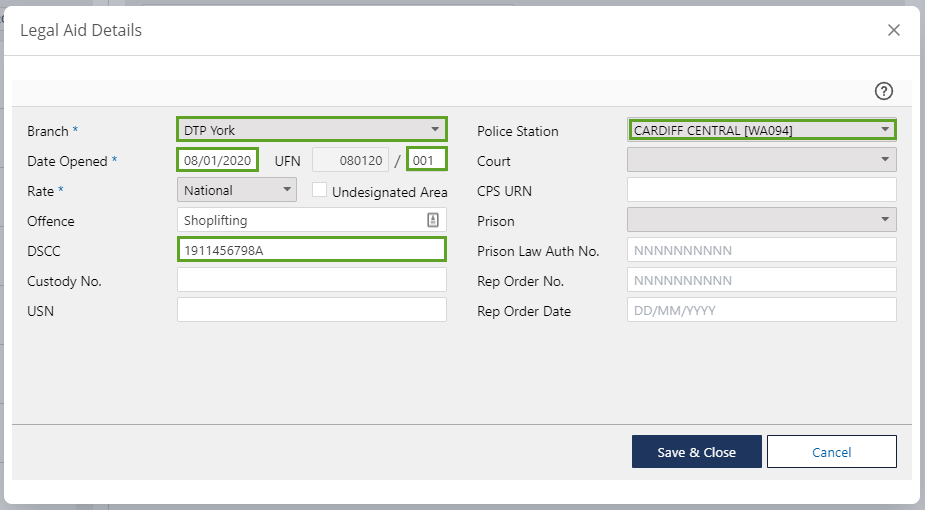925x510 pixels.
Task: Select the Prison Law Auth No. field
Action: pyautogui.click(x=761, y=250)
